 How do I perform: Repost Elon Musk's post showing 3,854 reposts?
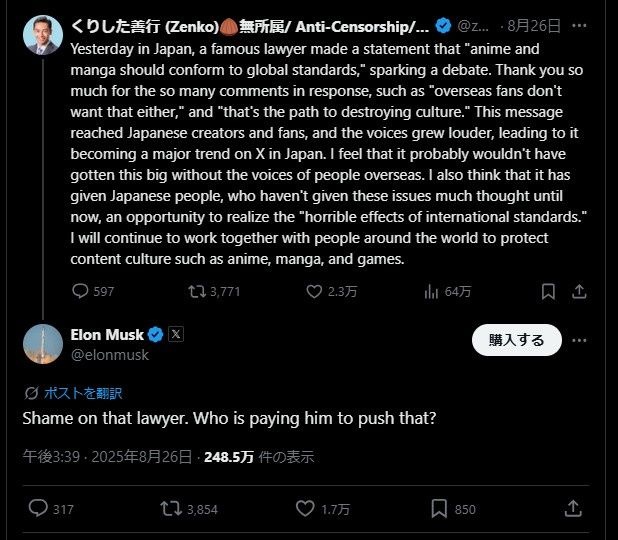[172, 509]
